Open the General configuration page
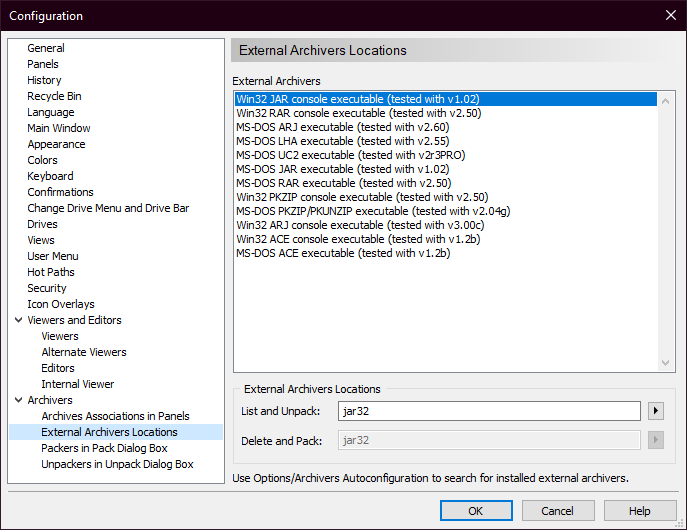This screenshot has width=687, height=530. click(46, 48)
